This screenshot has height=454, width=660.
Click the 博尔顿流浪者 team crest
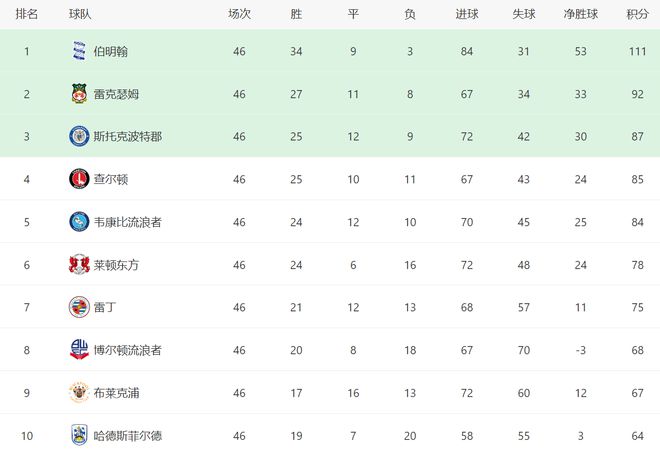[79, 350]
